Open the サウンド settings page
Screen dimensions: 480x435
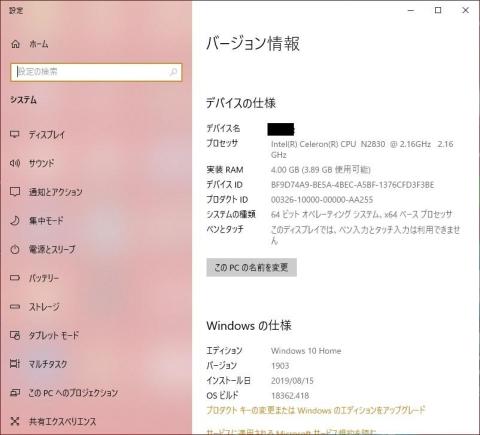pyautogui.click(x=41, y=163)
